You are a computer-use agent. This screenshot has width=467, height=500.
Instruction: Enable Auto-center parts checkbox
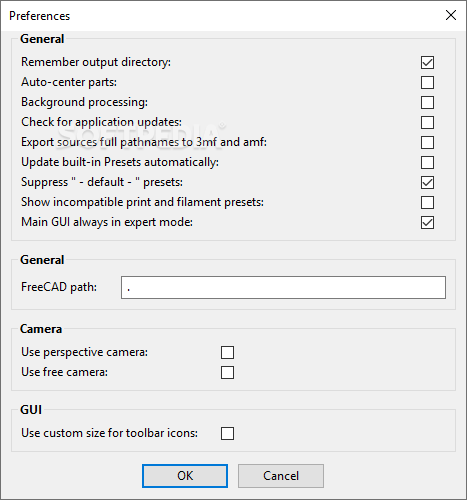[427, 82]
